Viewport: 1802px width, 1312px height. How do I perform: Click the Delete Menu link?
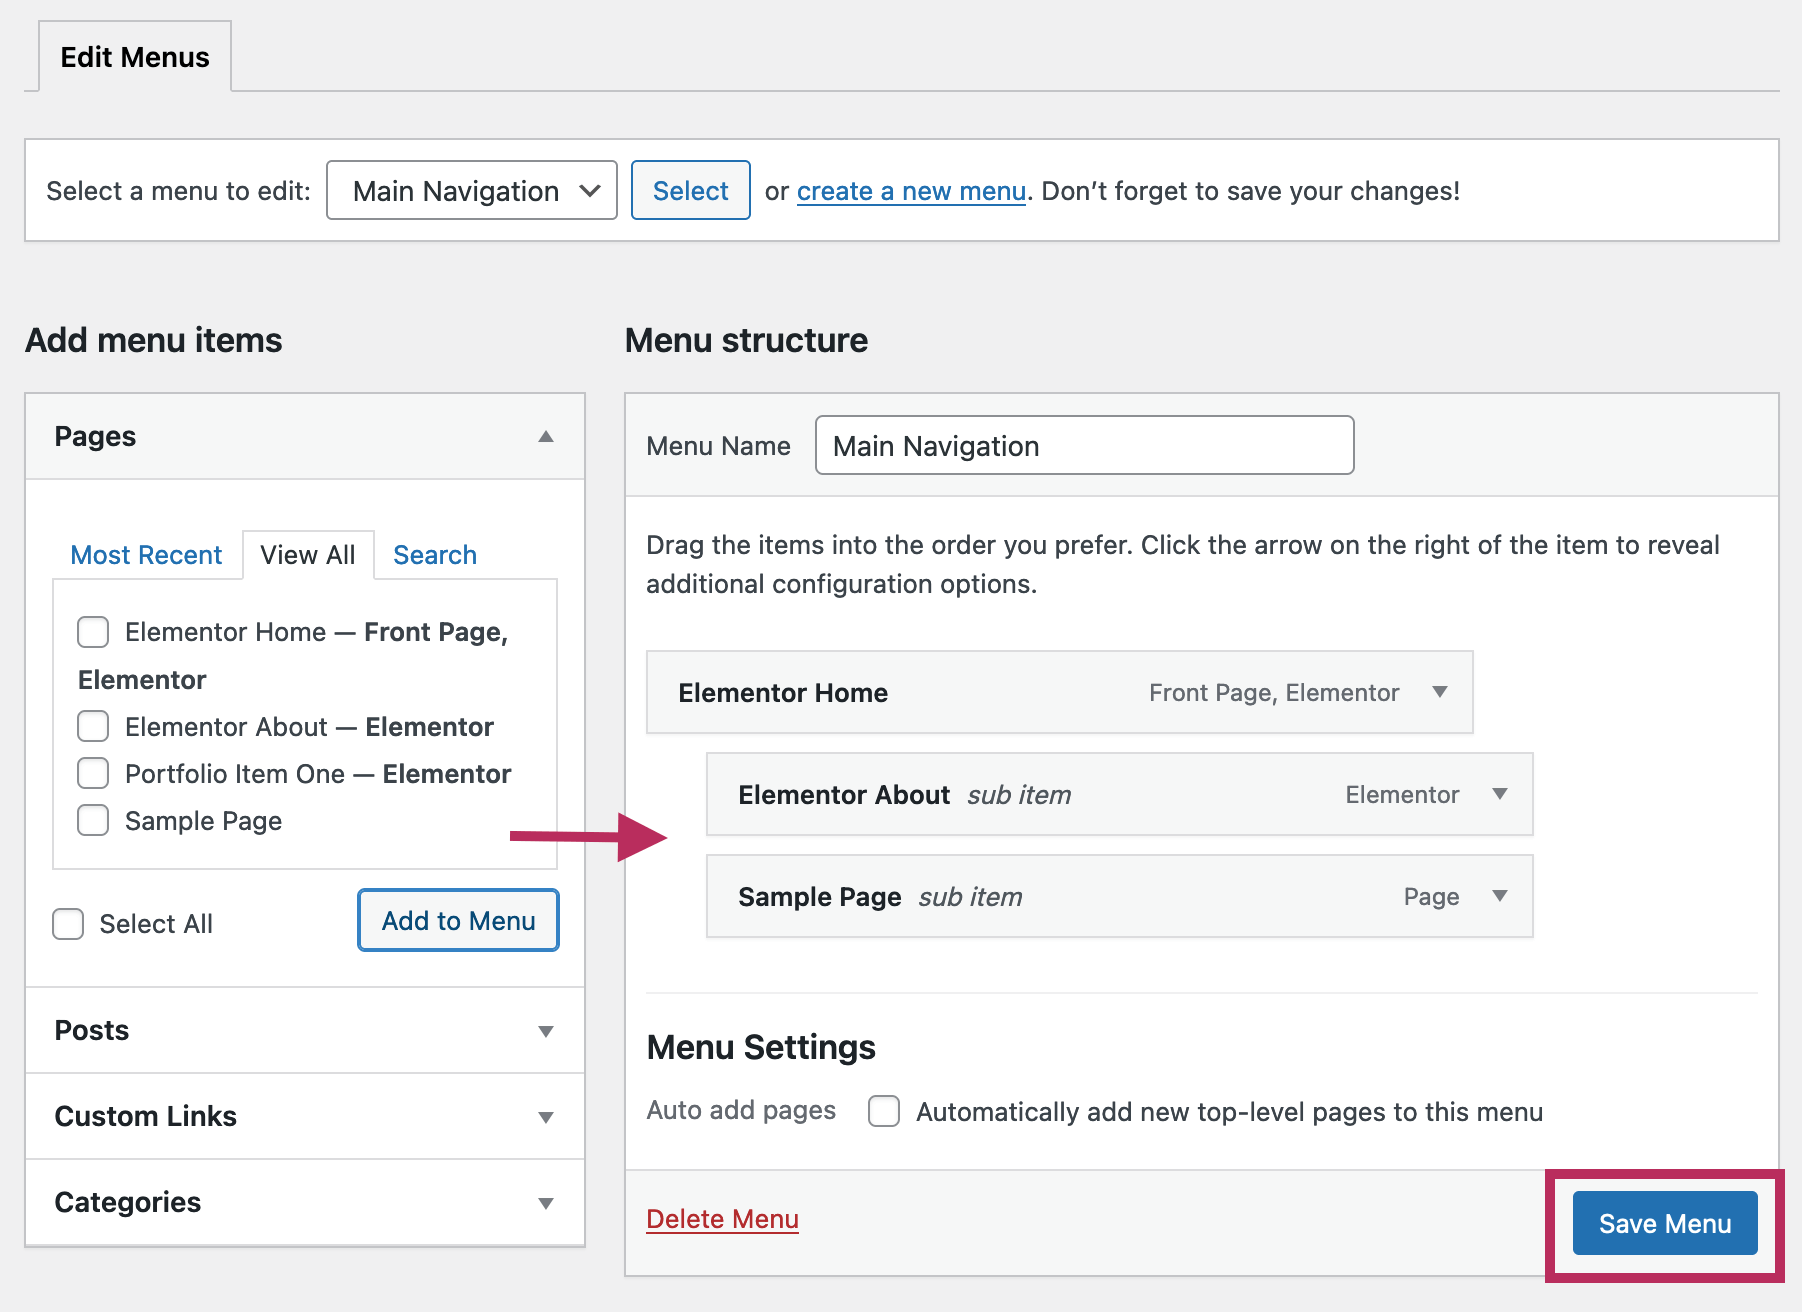[x=722, y=1219]
